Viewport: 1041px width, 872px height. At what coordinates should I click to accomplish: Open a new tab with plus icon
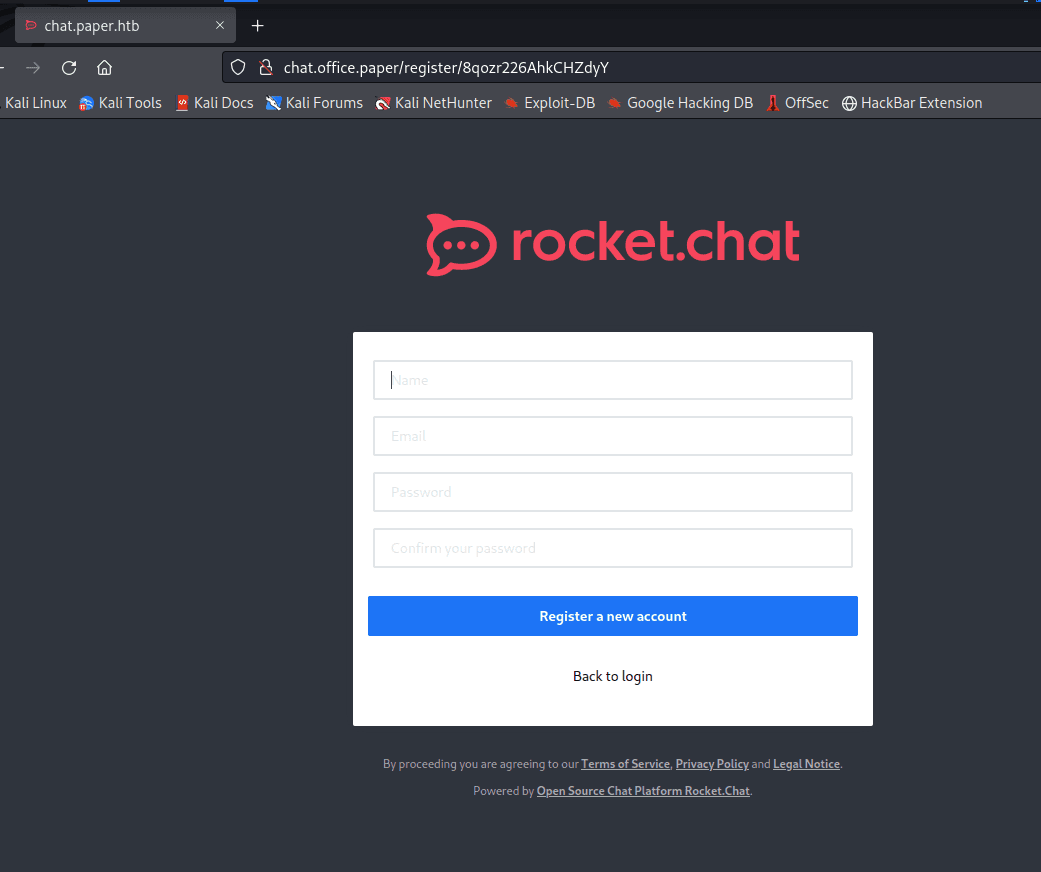point(258,26)
